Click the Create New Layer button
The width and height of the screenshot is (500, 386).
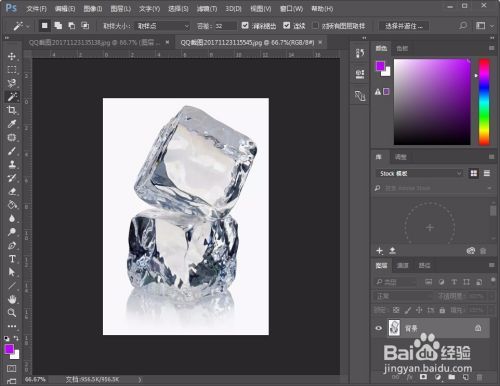coord(465,377)
